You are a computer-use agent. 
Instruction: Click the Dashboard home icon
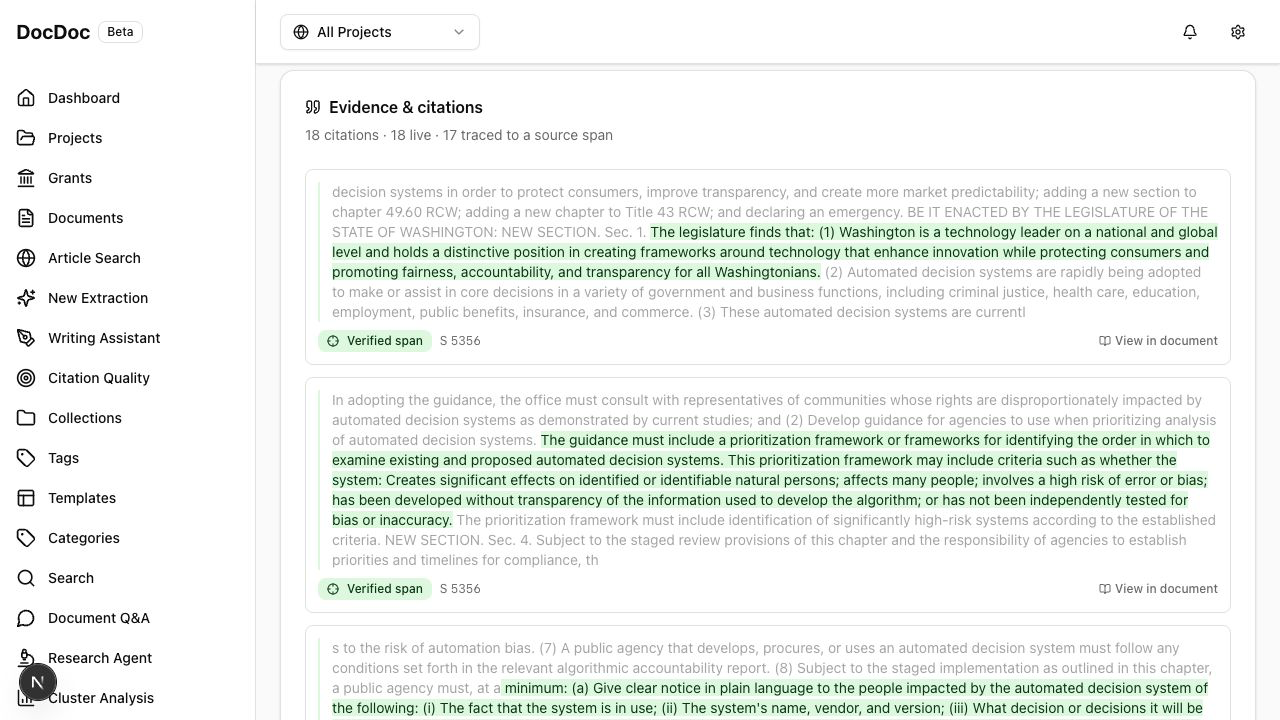point(26,98)
